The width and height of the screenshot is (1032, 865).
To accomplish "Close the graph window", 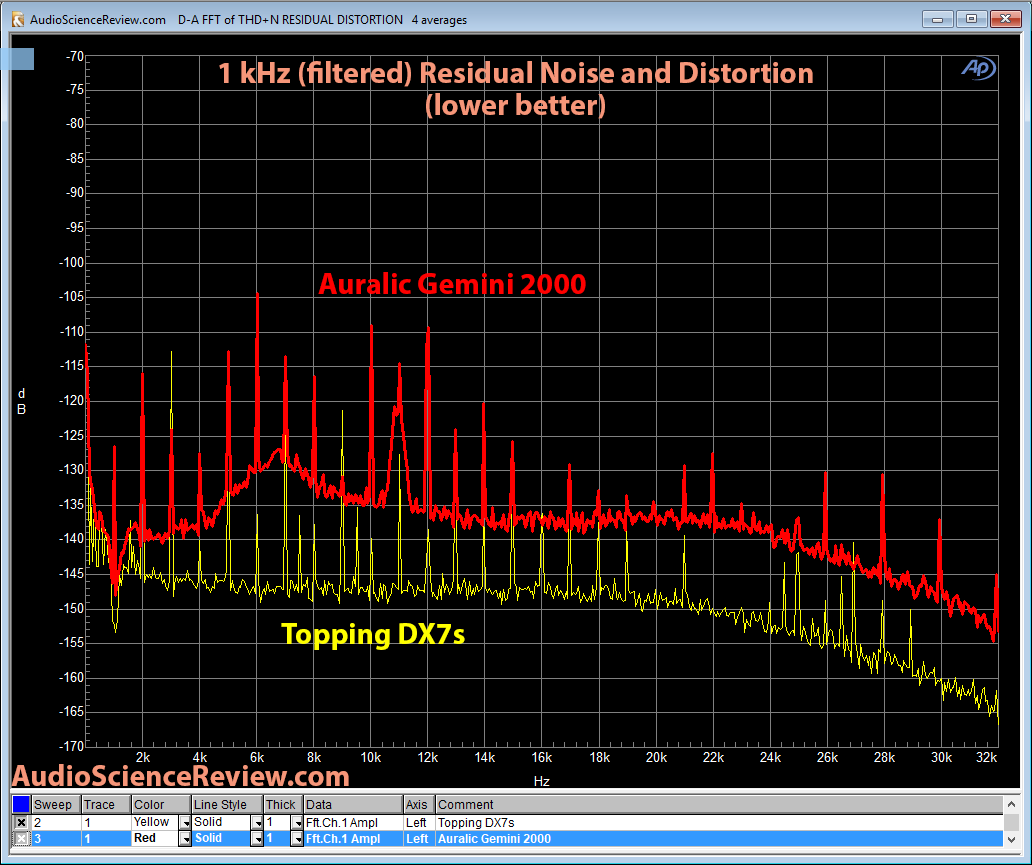I will point(1006,18).
